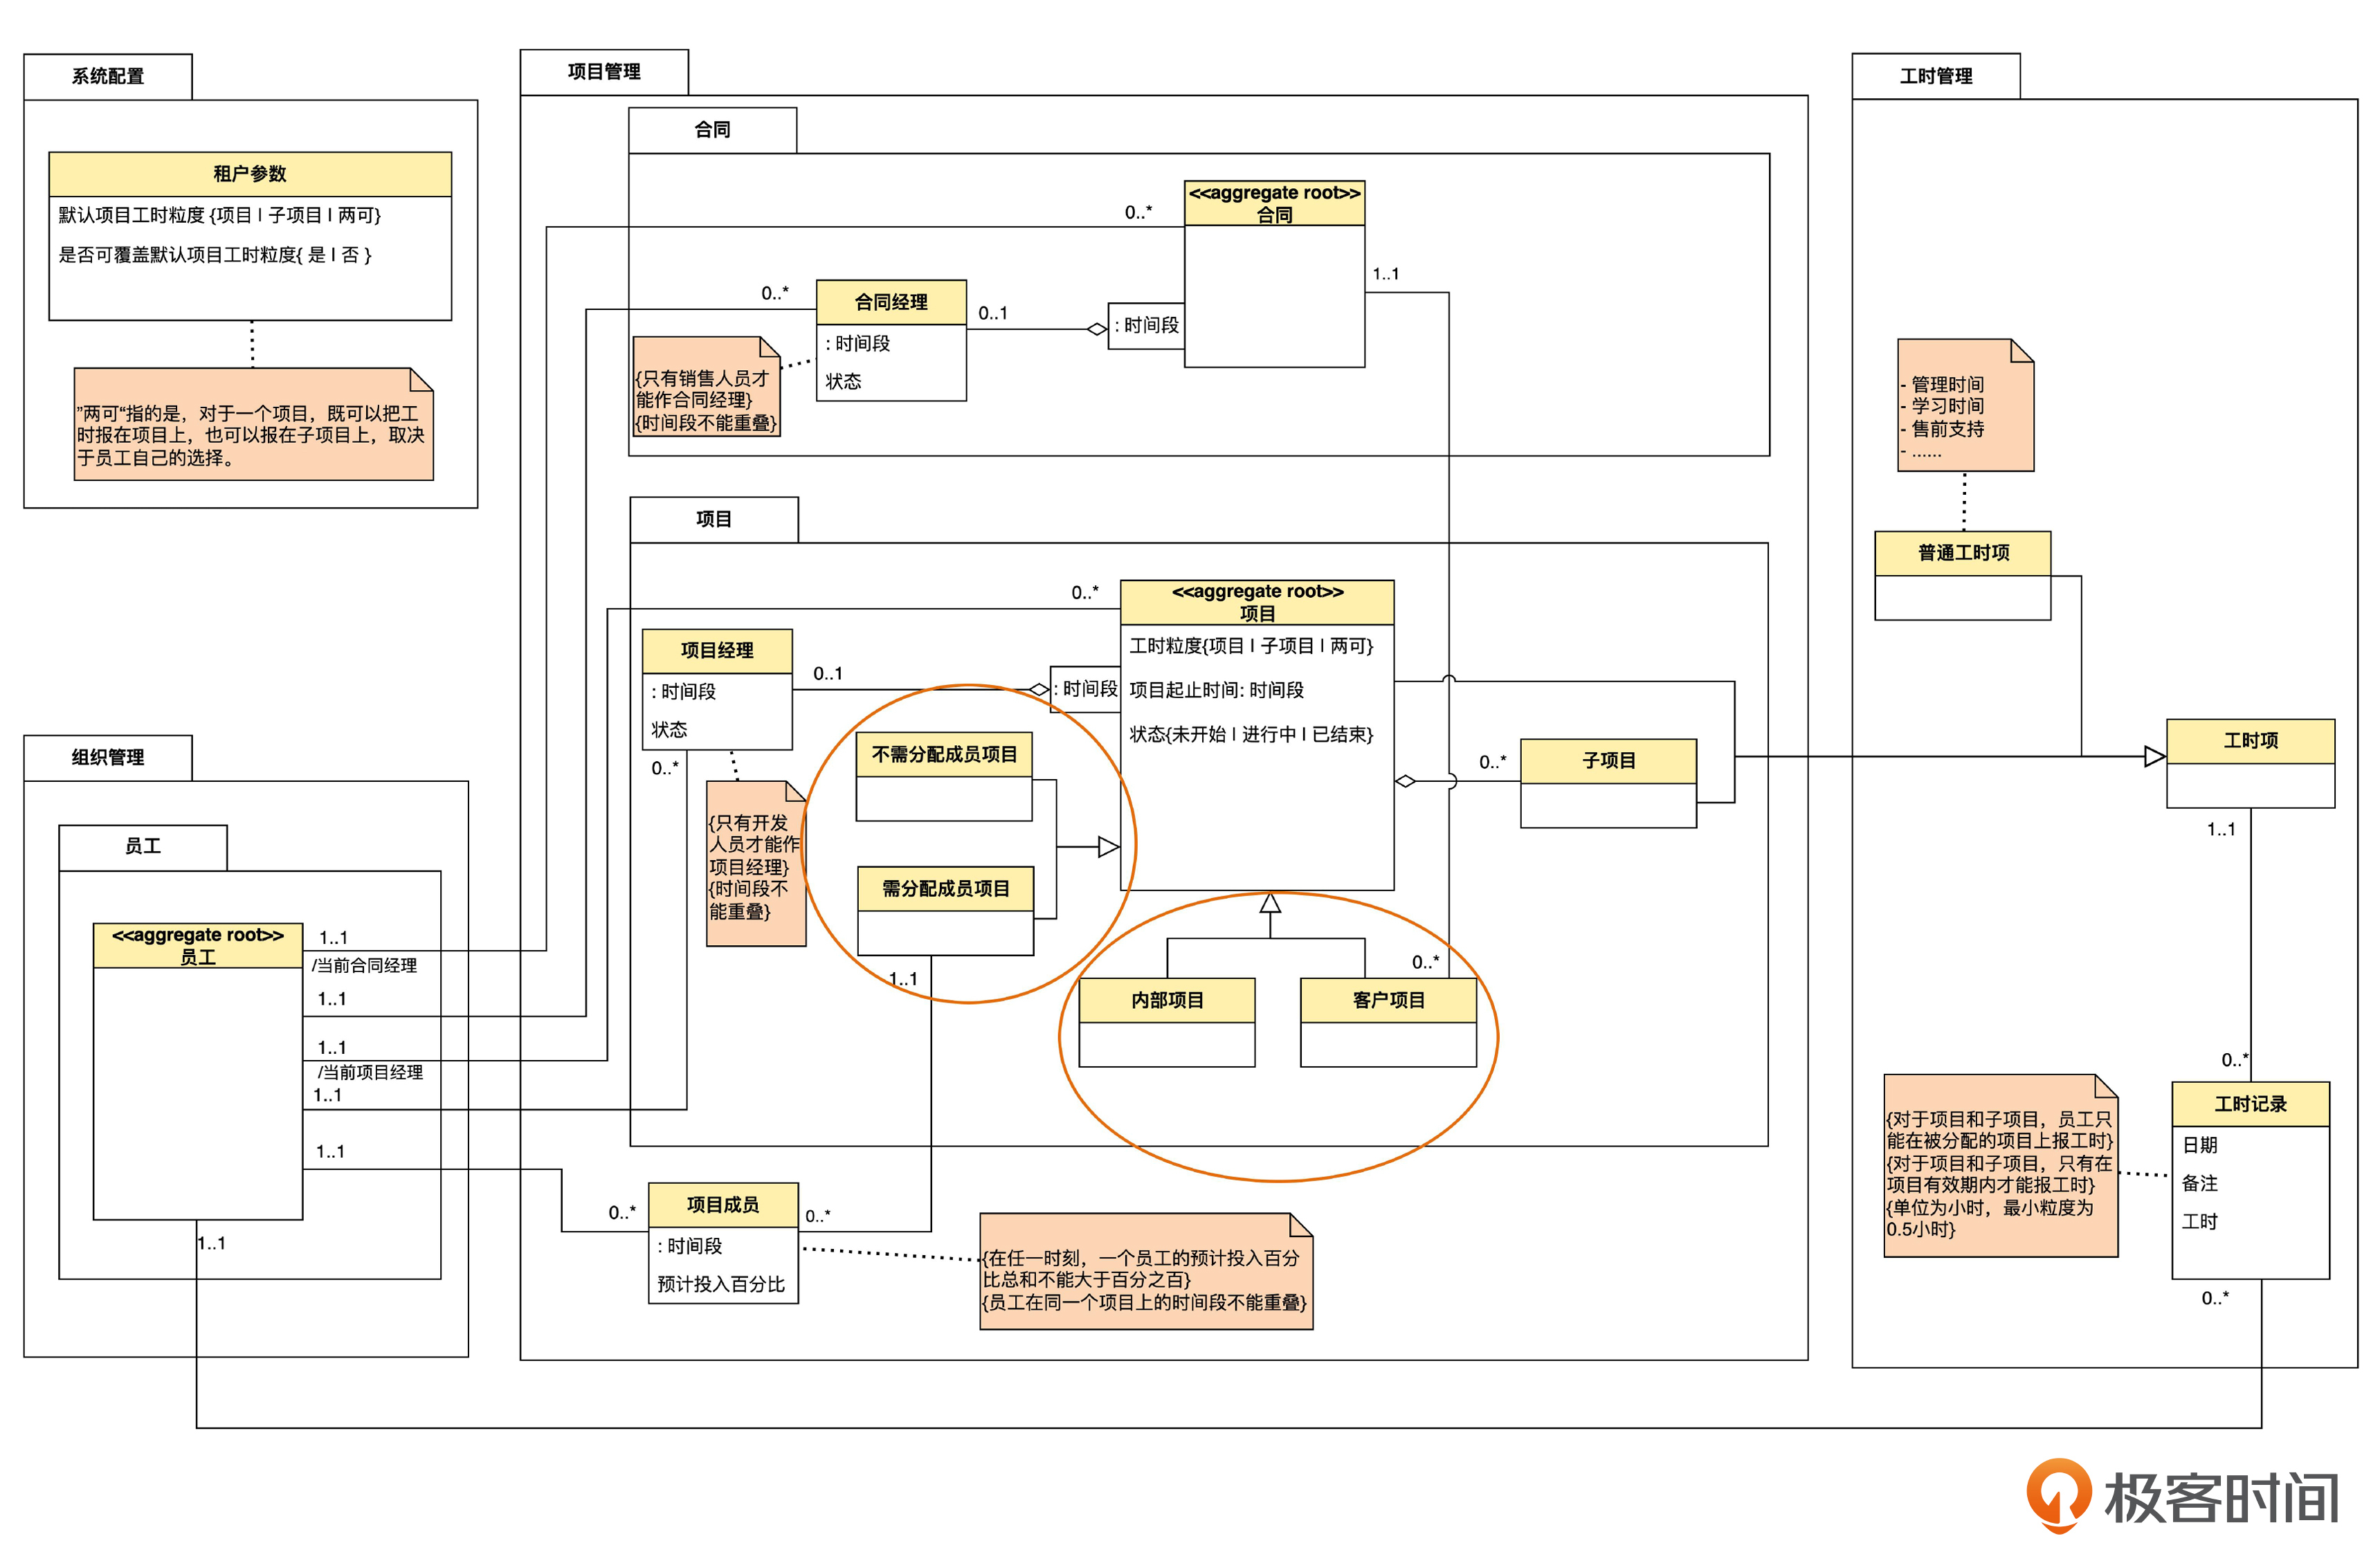Click the 项目经理 class header
Screen dimensions: 2380x1561
click(x=717, y=650)
